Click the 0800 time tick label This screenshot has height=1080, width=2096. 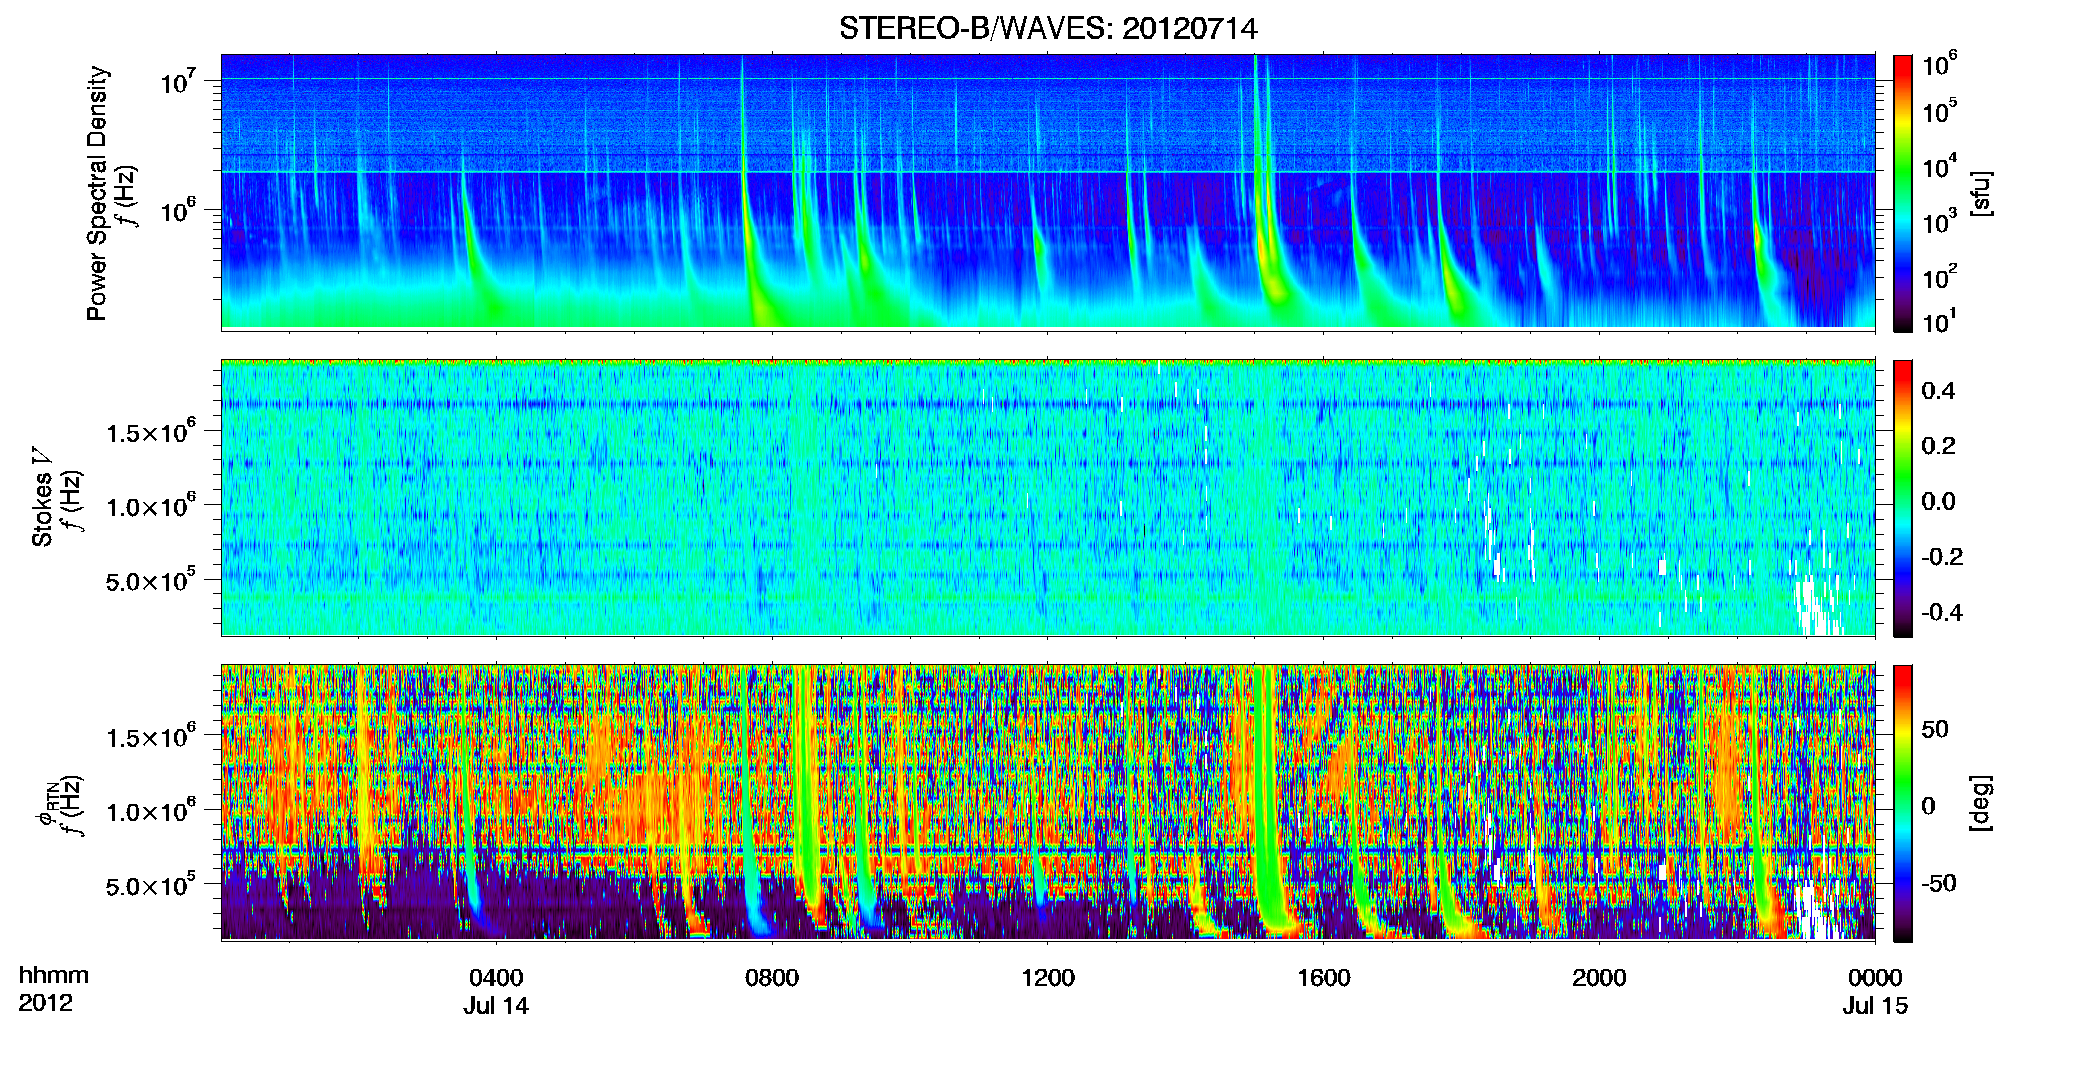click(x=772, y=977)
